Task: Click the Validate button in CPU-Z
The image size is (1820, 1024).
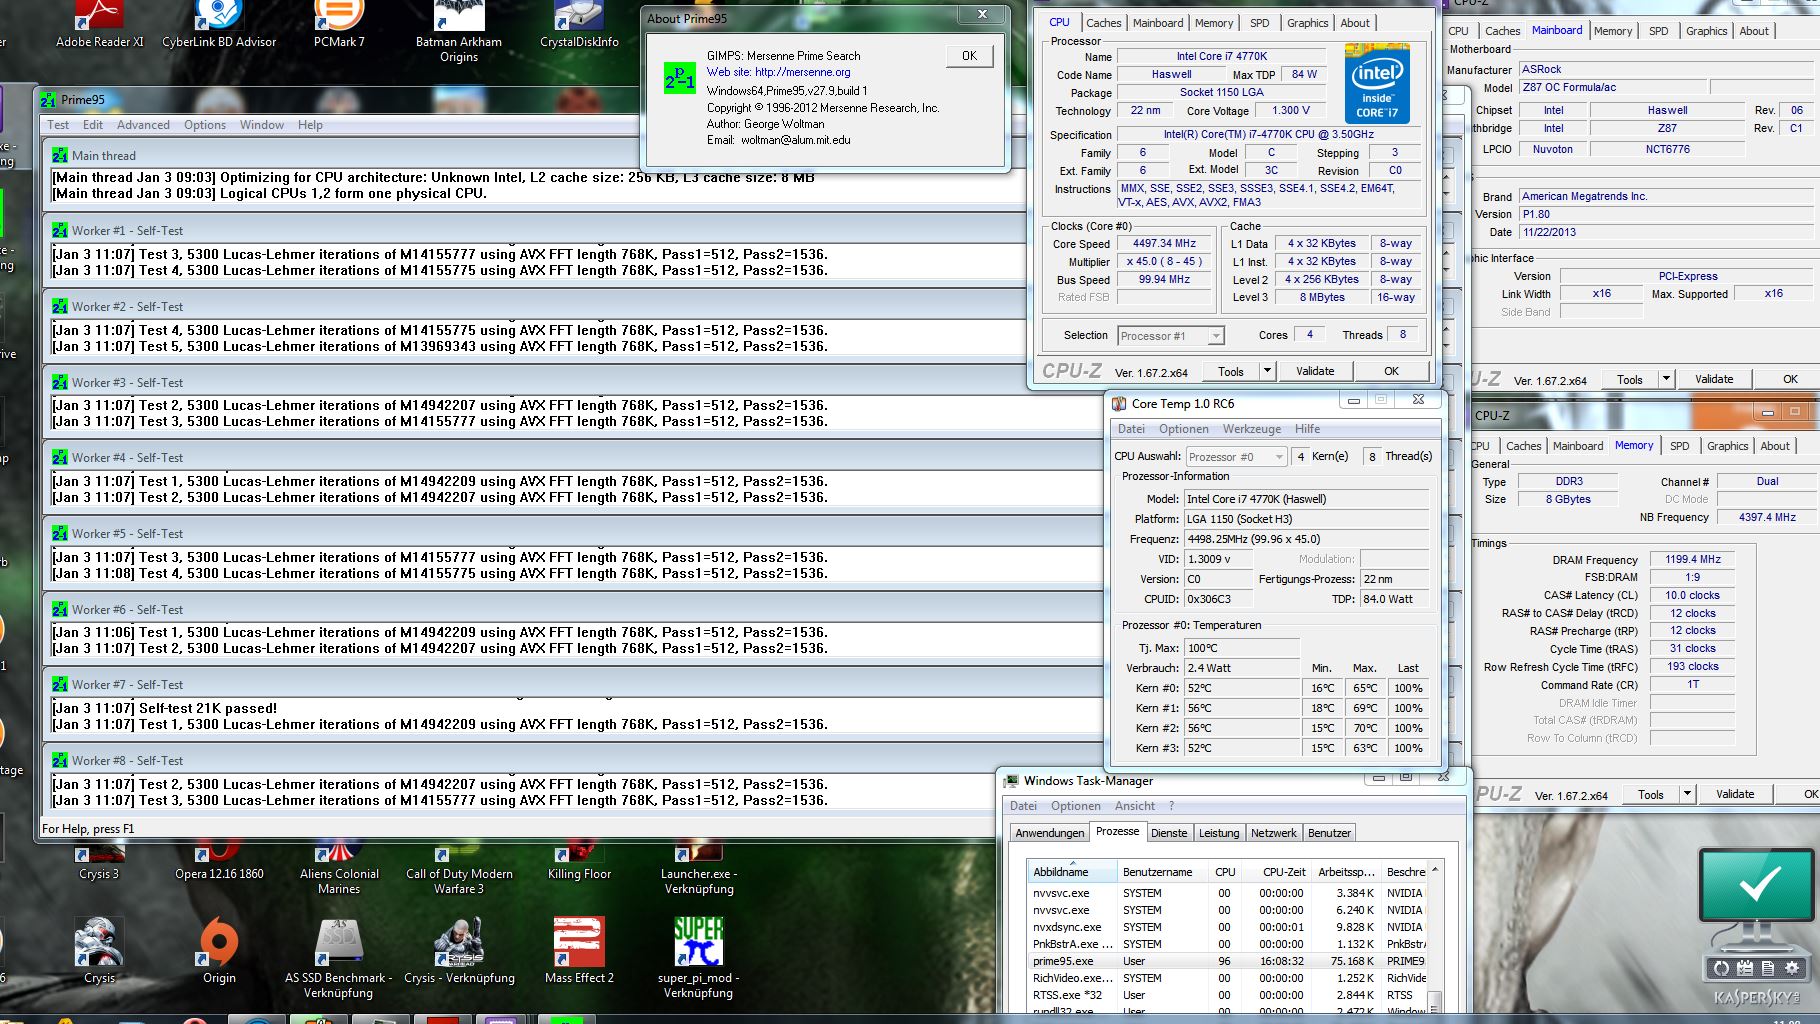Action: [x=1315, y=371]
